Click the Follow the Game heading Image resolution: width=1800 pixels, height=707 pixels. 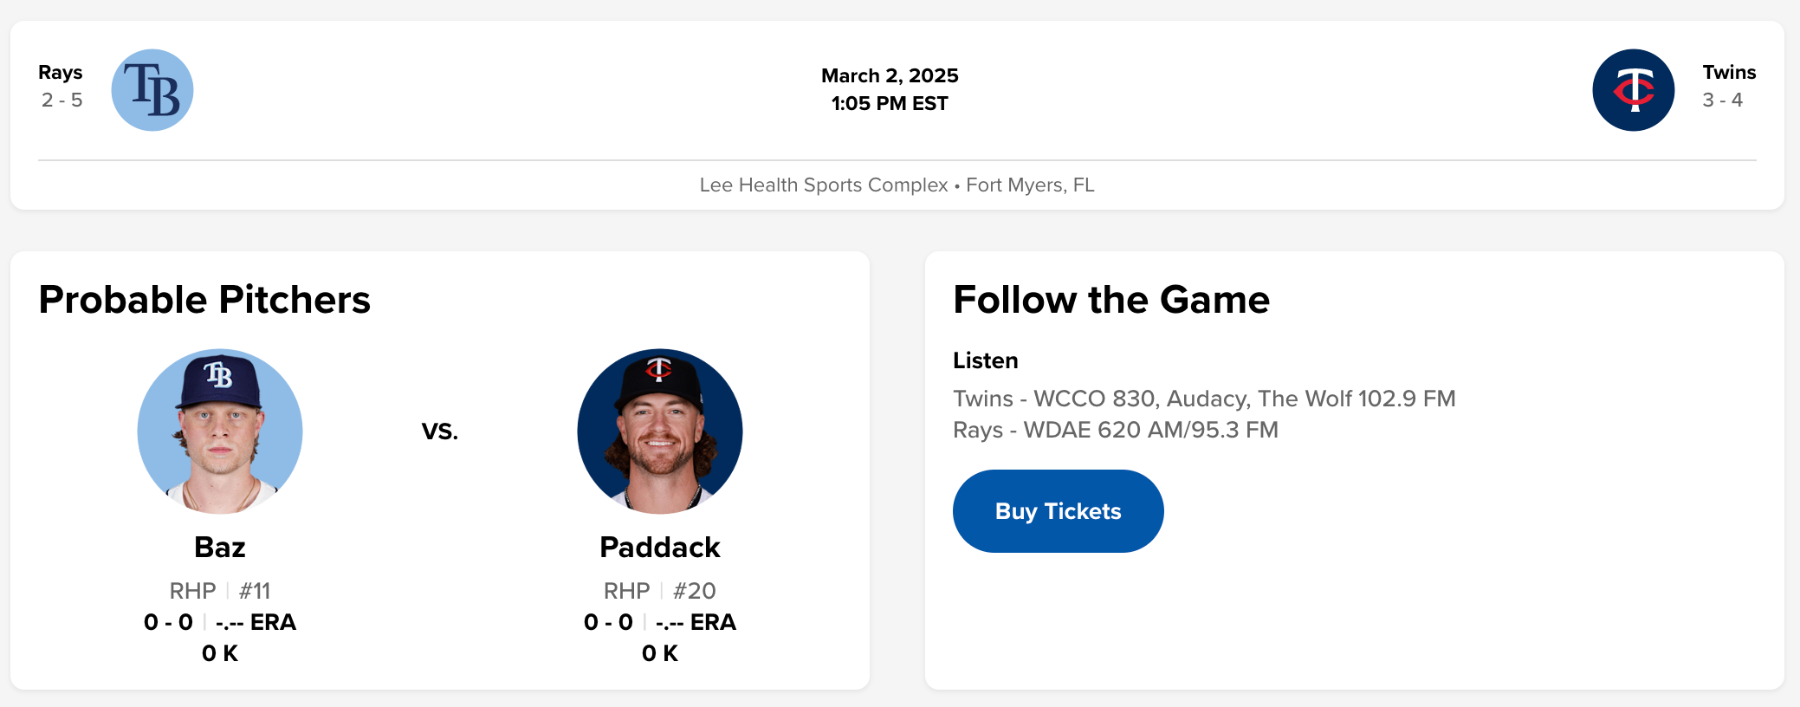coord(1111,300)
